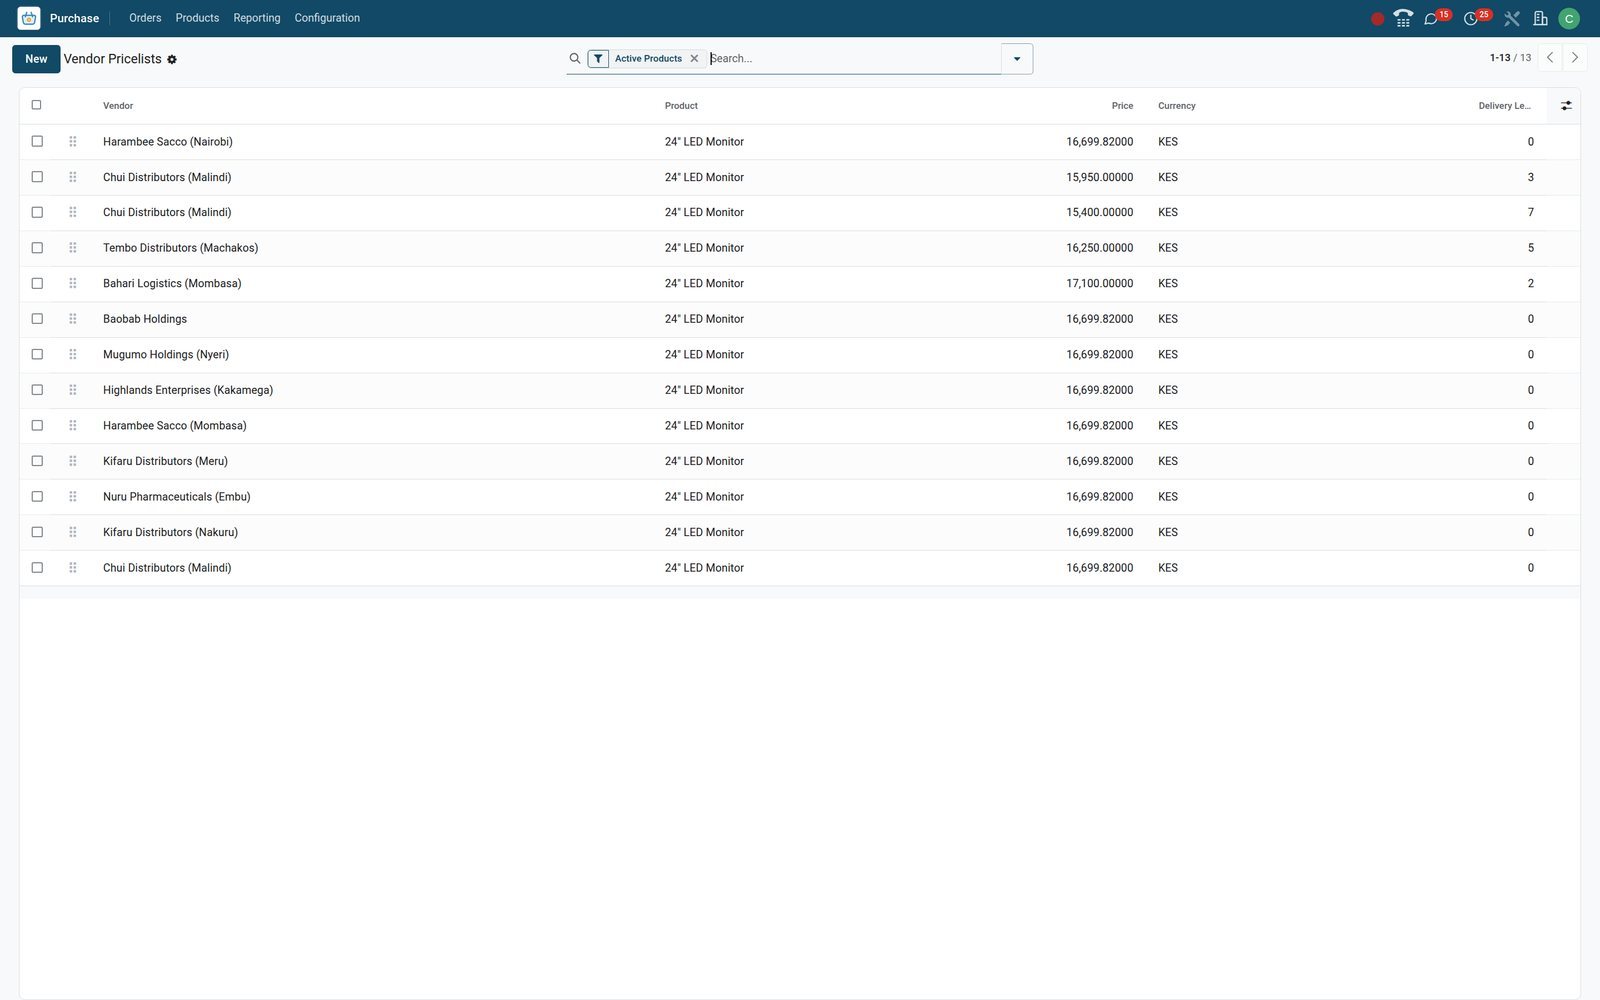The width and height of the screenshot is (1600, 1000).
Task: Click the red recording indicator icon
Action: point(1377,18)
